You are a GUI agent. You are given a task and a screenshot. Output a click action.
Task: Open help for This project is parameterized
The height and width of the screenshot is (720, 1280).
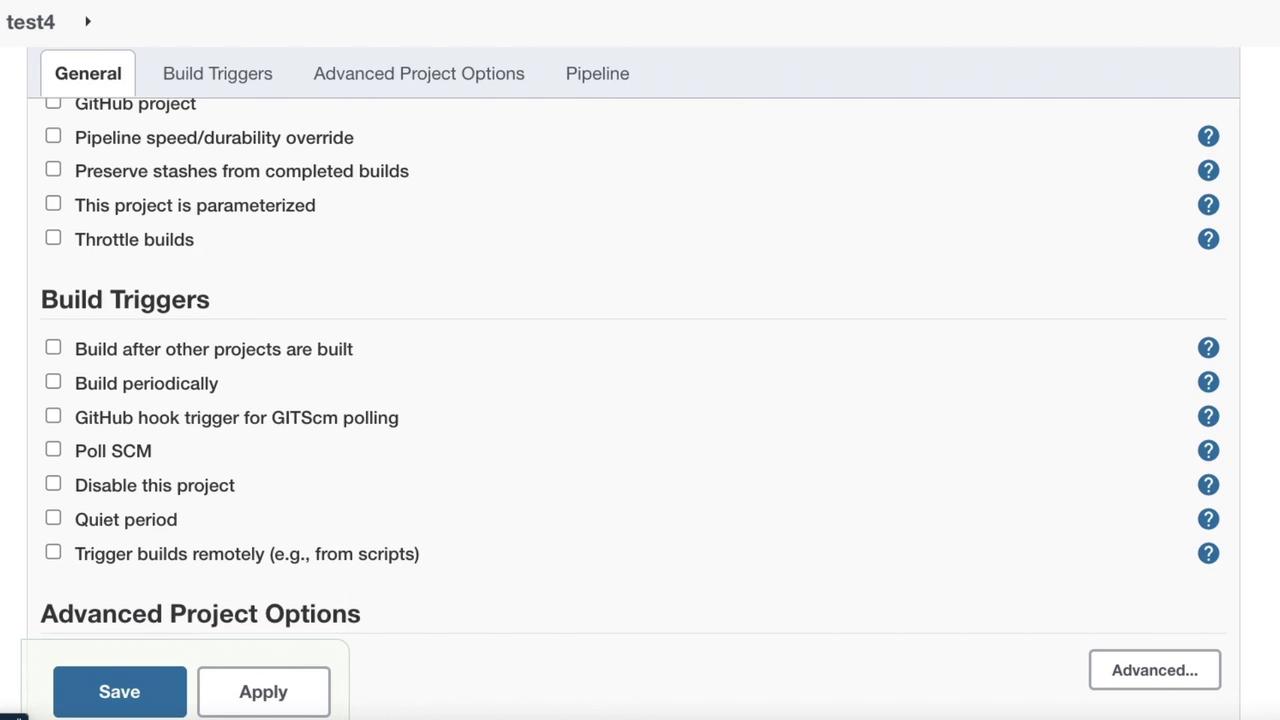(x=1208, y=205)
